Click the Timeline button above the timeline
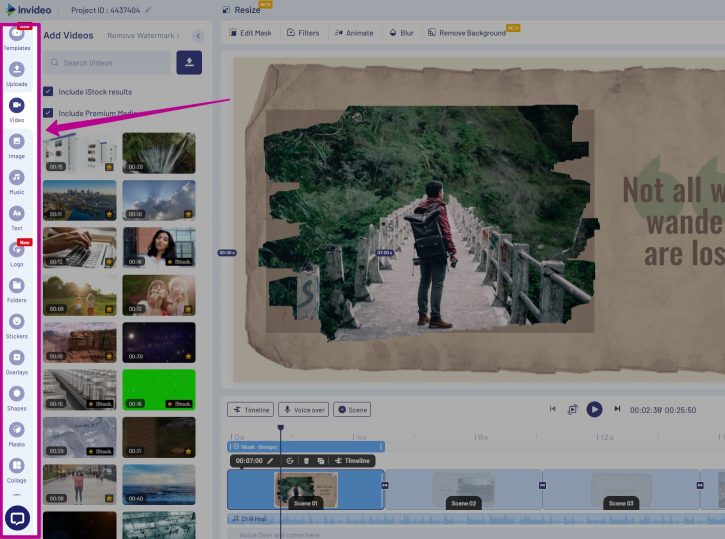The image size is (725, 539). click(x=251, y=410)
